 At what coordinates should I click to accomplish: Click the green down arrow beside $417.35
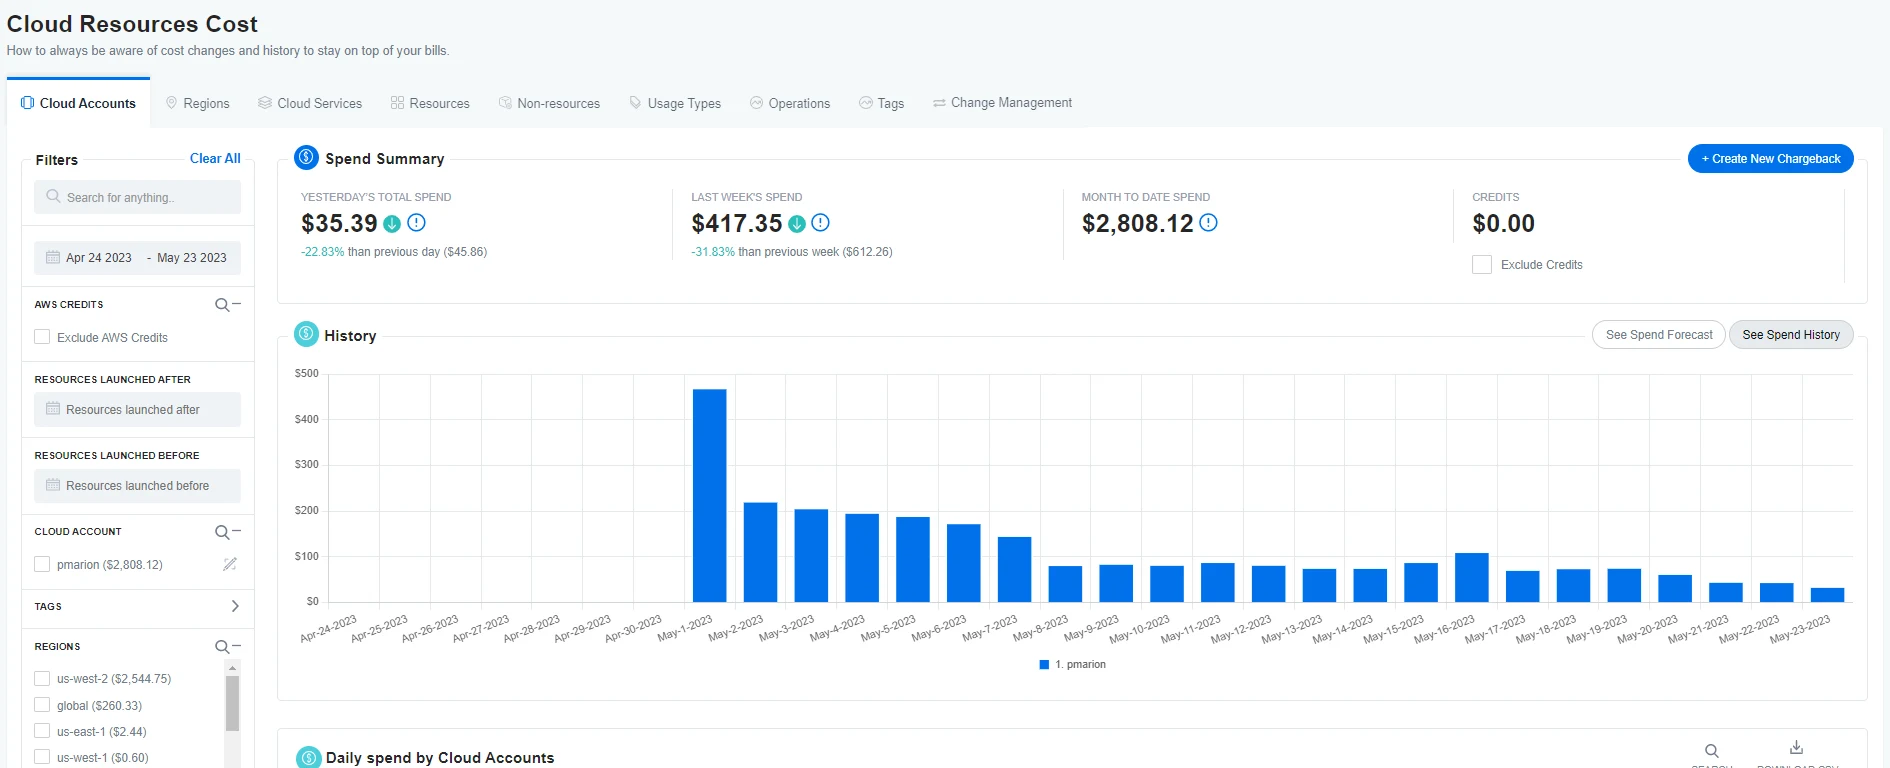pyautogui.click(x=797, y=224)
